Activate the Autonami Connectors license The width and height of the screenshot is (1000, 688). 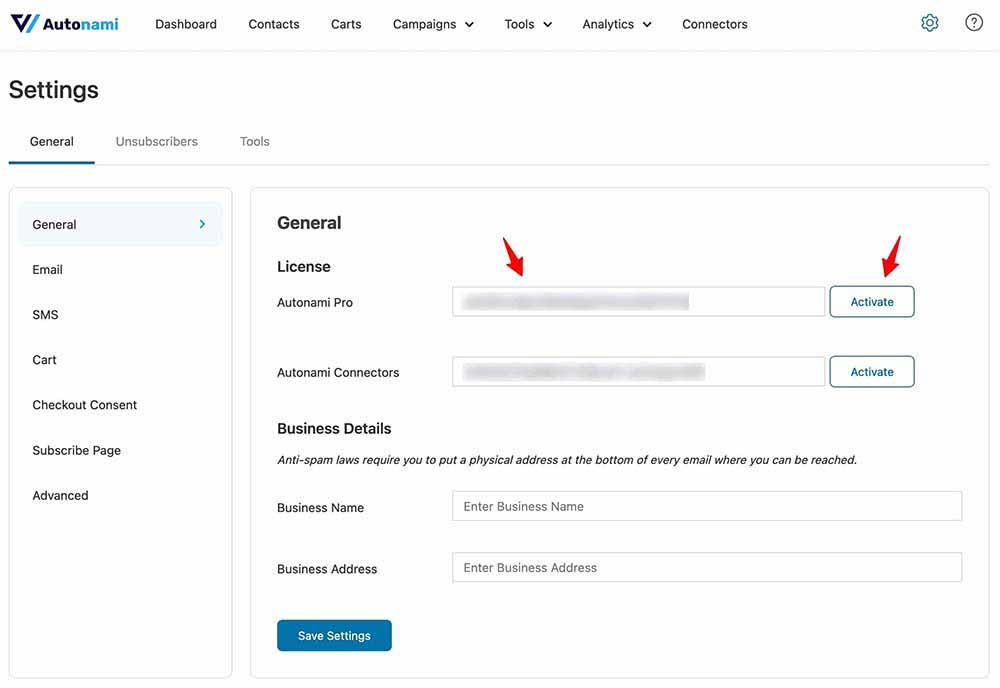click(871, 372)
